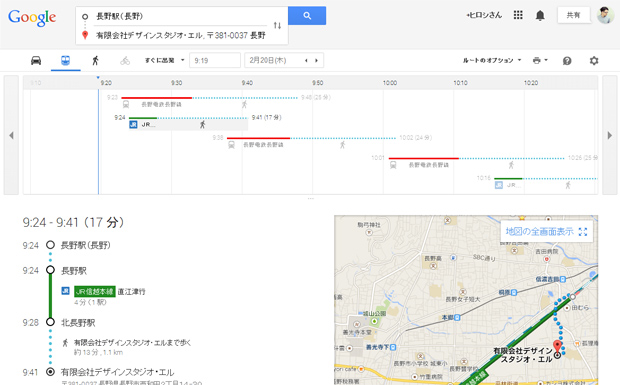620x385 pixels.
Task: Select the bicycle mode
Action: [125, 60]
